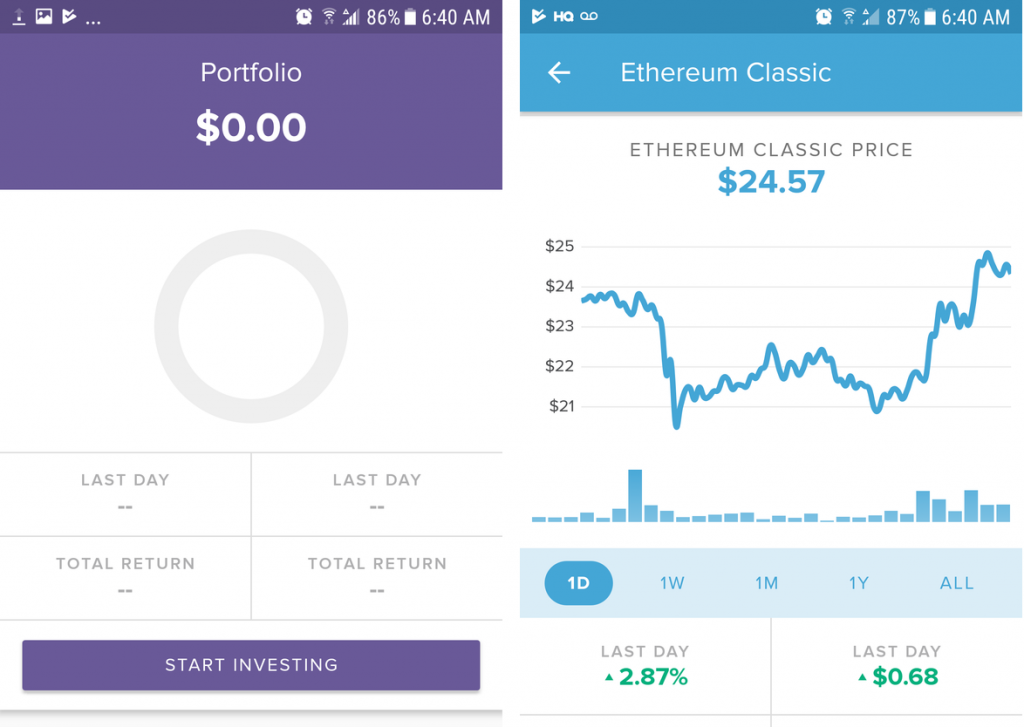The image size is (1024, 727).
Task: Show the 1Y price history
Action: tap(859, 583)
